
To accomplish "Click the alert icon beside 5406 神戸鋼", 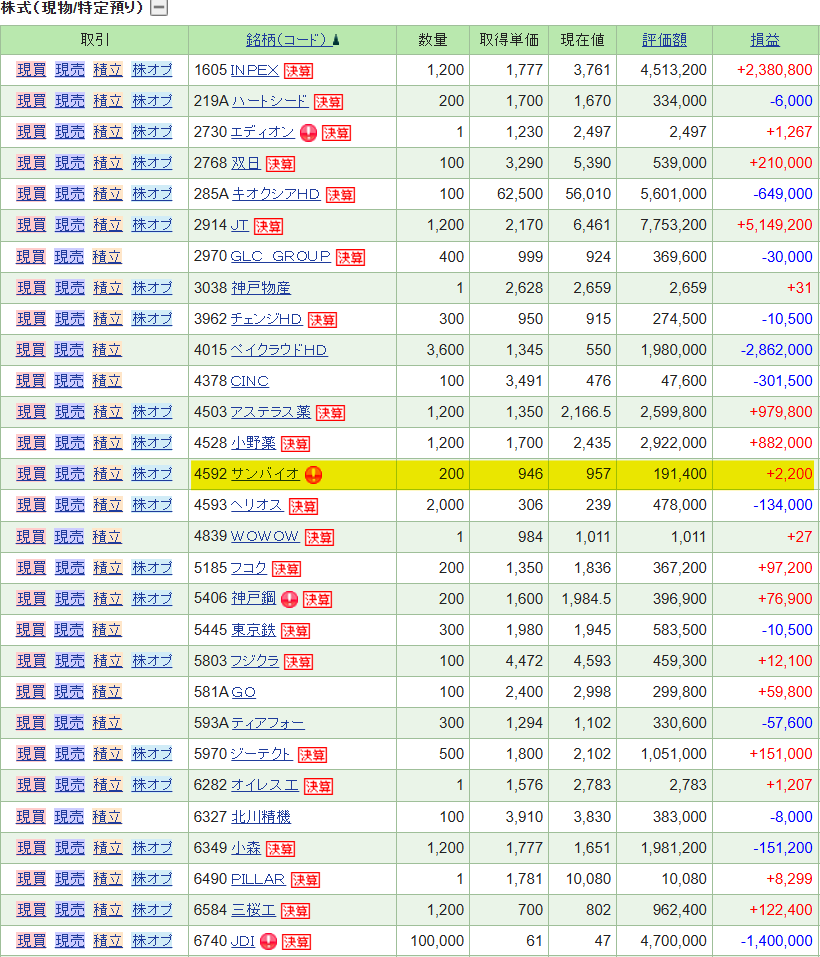I will coord(289,599).
